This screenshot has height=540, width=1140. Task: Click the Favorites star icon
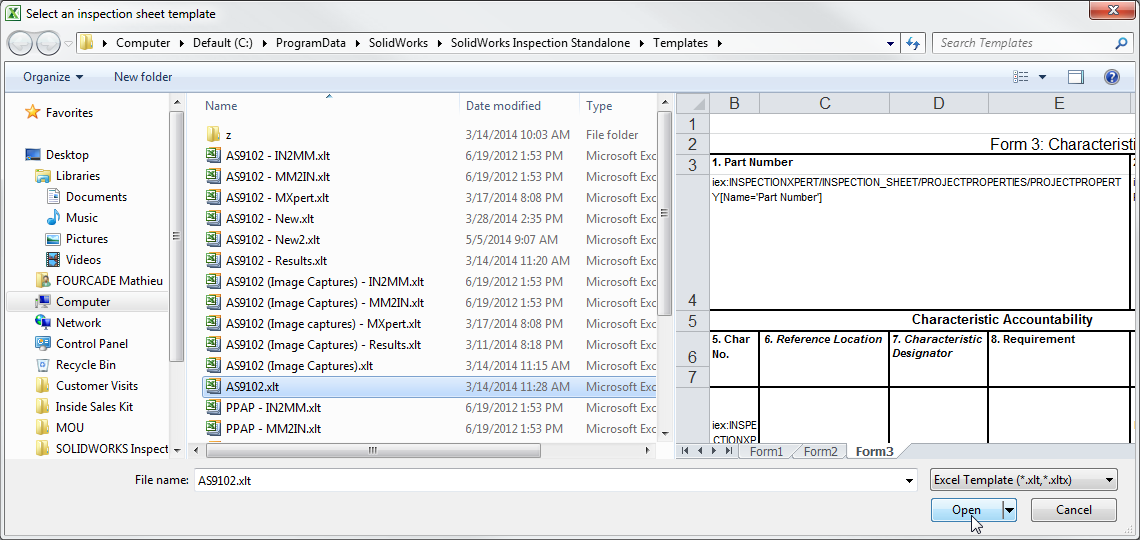click(32, 113)
